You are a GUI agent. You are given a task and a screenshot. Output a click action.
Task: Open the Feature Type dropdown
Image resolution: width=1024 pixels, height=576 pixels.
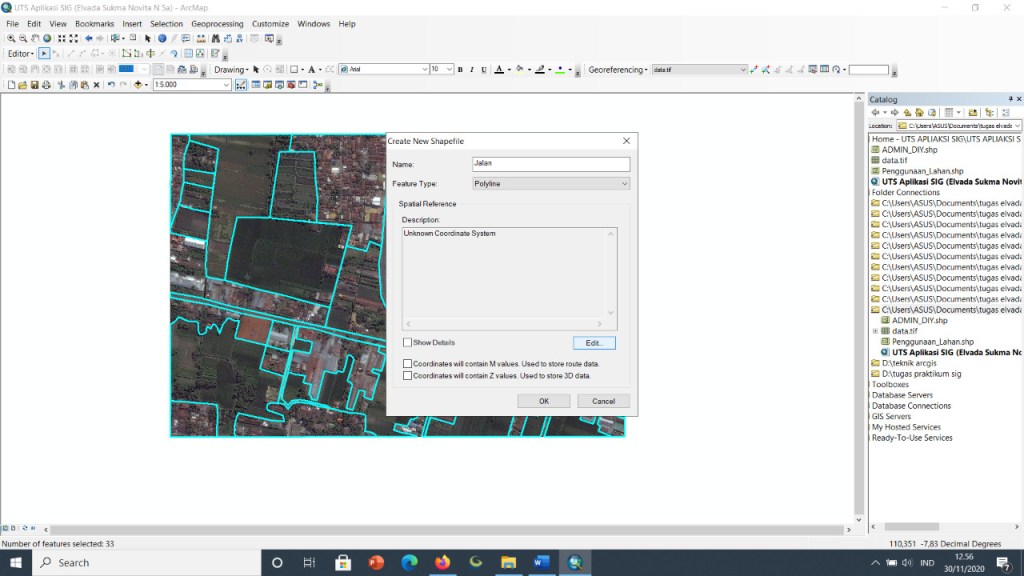[x=551, y=184]
